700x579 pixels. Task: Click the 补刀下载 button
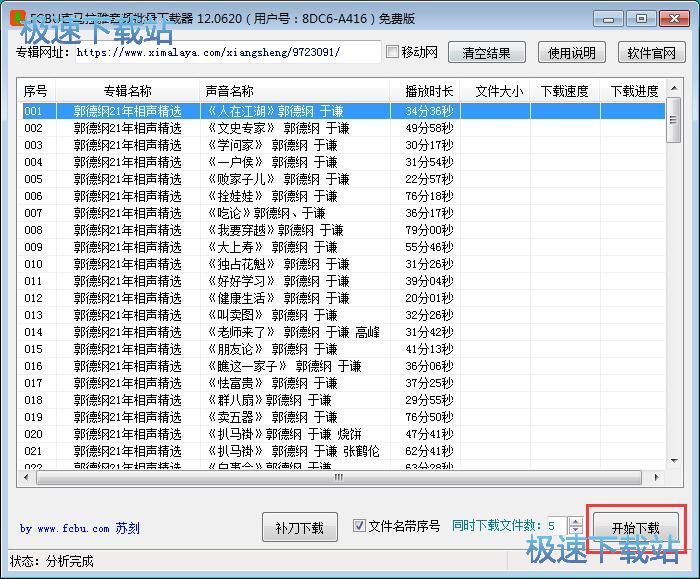(300, 527)
